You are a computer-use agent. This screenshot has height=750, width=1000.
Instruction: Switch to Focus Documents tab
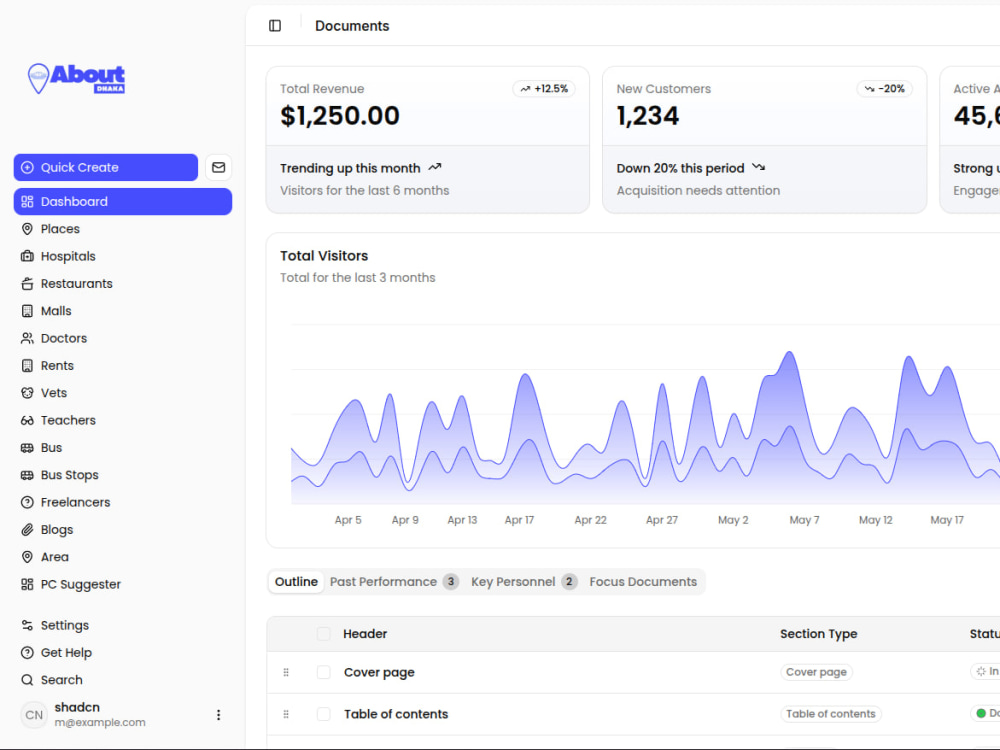(x=643, y=582)
